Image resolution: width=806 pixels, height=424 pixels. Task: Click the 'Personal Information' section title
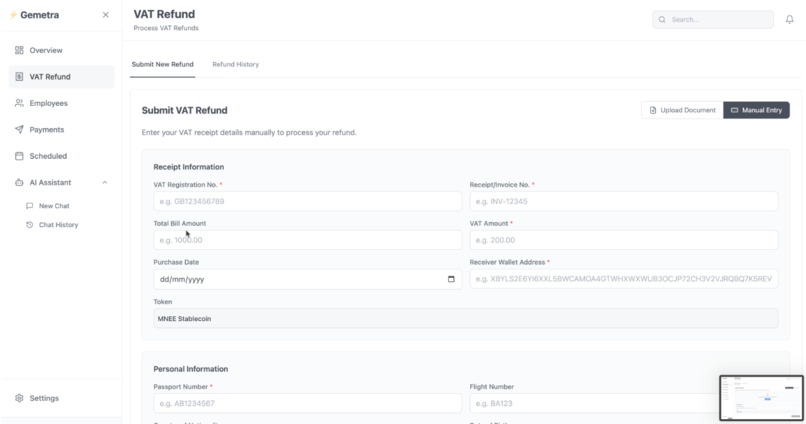[191, 369]
